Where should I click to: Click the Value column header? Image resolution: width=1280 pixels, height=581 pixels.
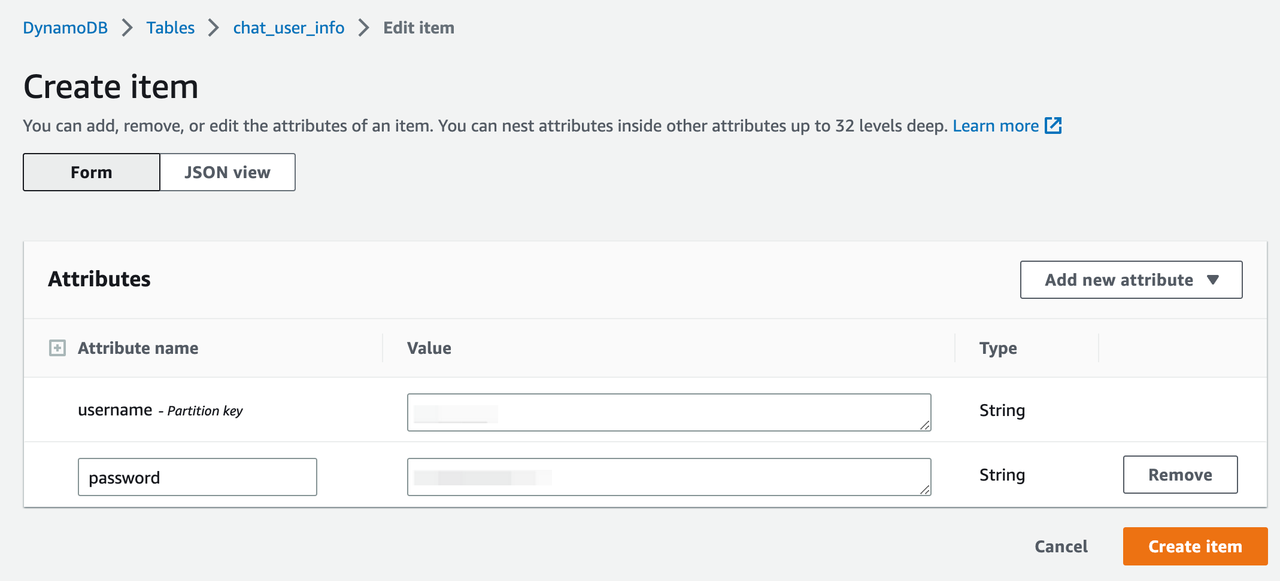tap(429, 348)
